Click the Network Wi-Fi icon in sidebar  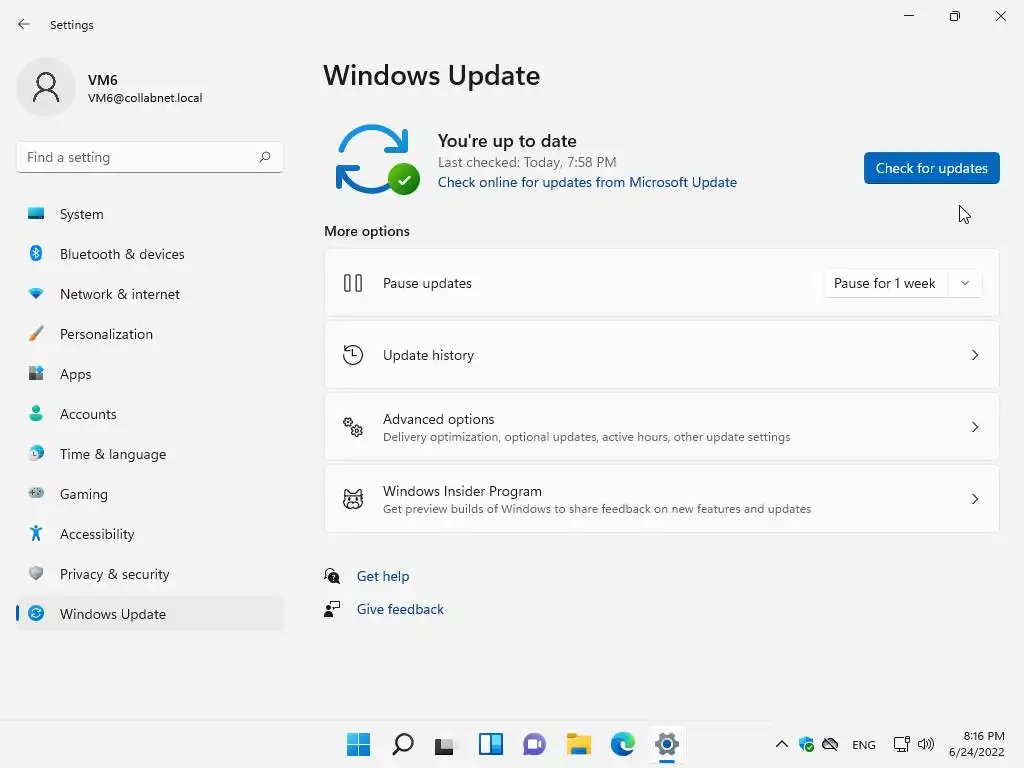[36, 294]
